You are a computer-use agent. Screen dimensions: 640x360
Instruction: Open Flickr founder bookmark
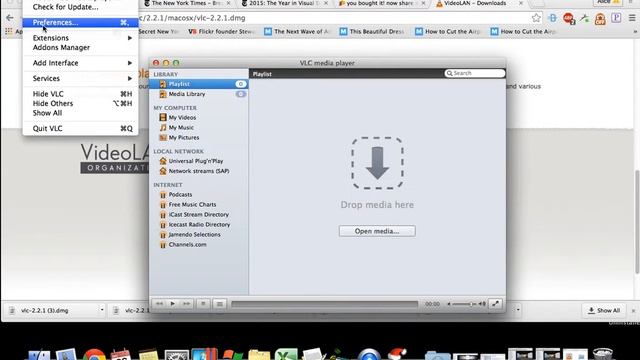pos(222,31)
